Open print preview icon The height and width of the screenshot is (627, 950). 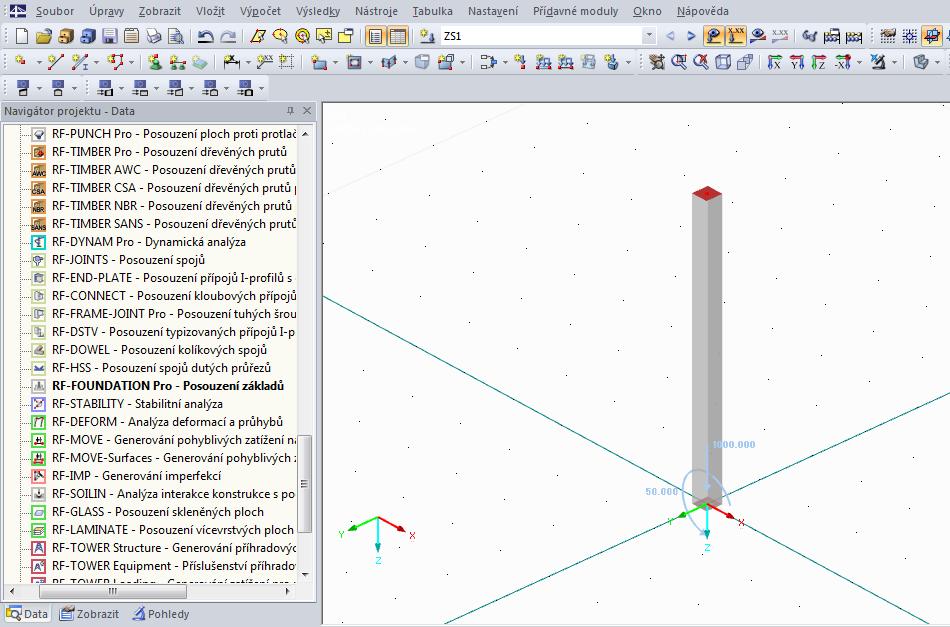176,36
